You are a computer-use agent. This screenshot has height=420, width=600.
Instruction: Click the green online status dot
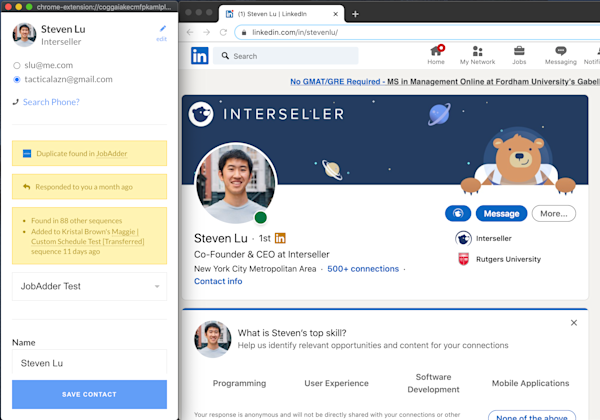tap(261, 218)
